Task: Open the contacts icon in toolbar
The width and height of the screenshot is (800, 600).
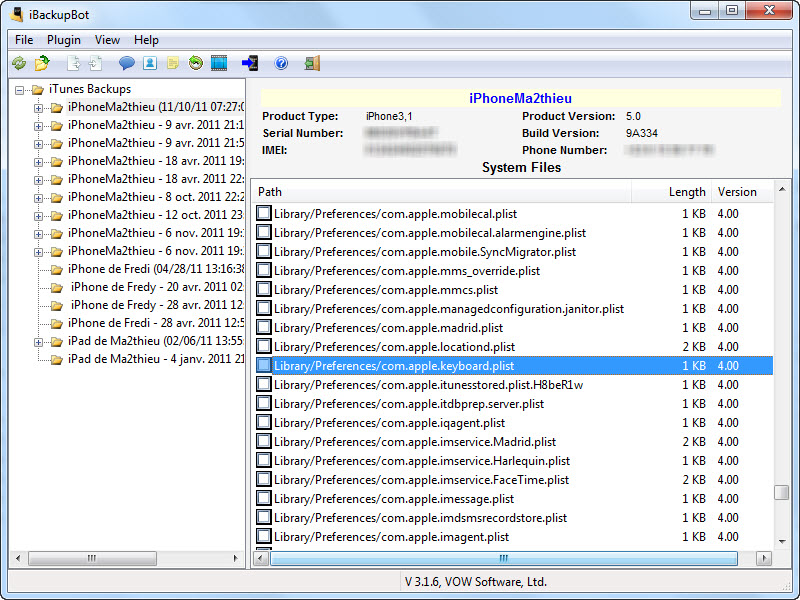Action: click(x=150, y=63)
